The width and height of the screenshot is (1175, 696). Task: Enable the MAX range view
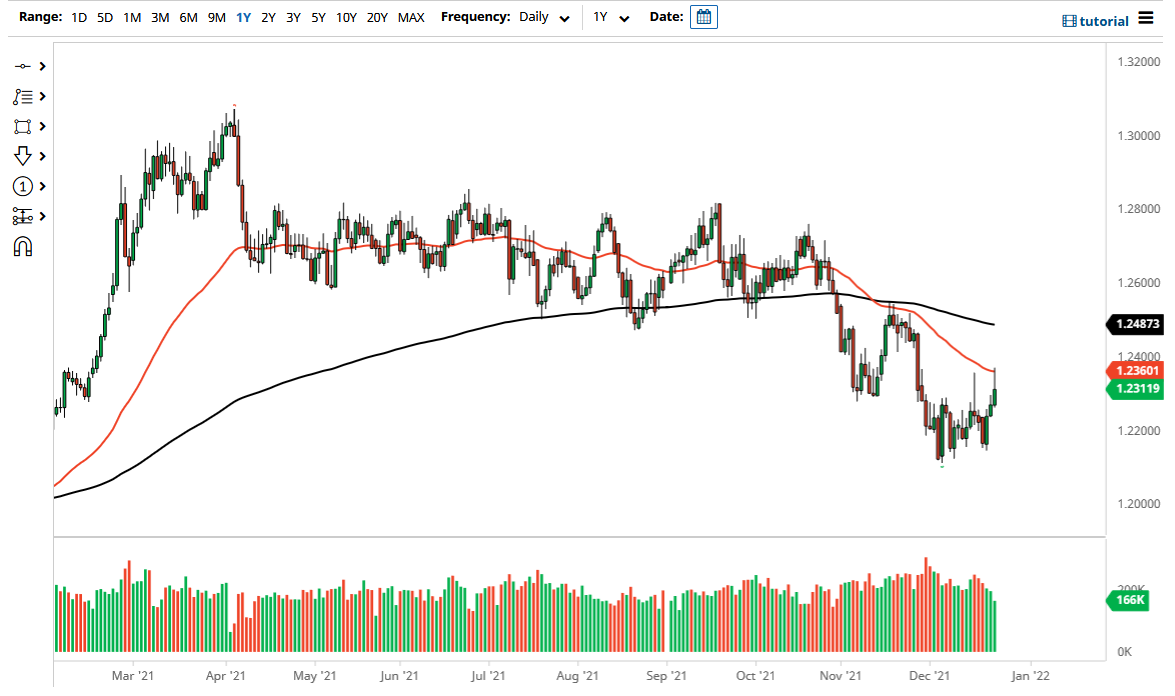click(411, 17)
